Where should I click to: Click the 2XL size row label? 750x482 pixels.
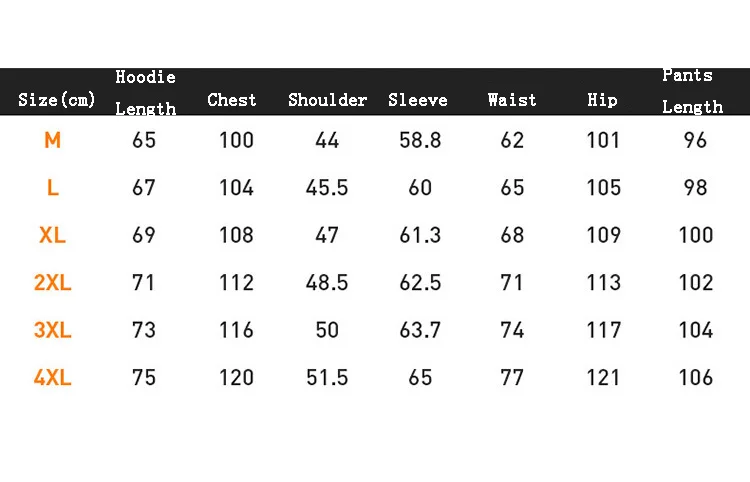coord(52,283)
